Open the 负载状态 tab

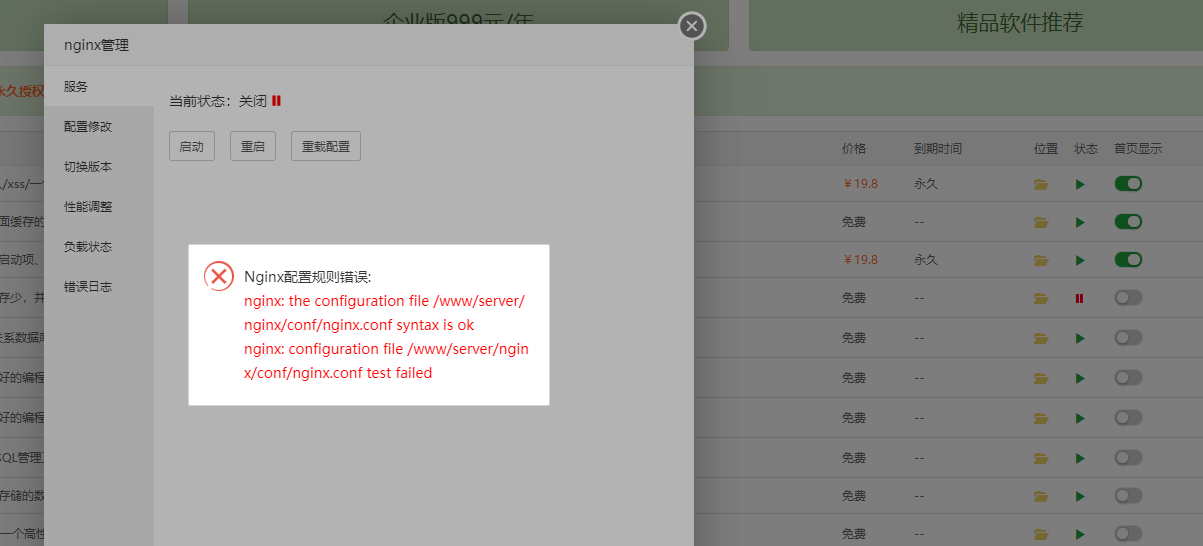(x=99, y=247)
